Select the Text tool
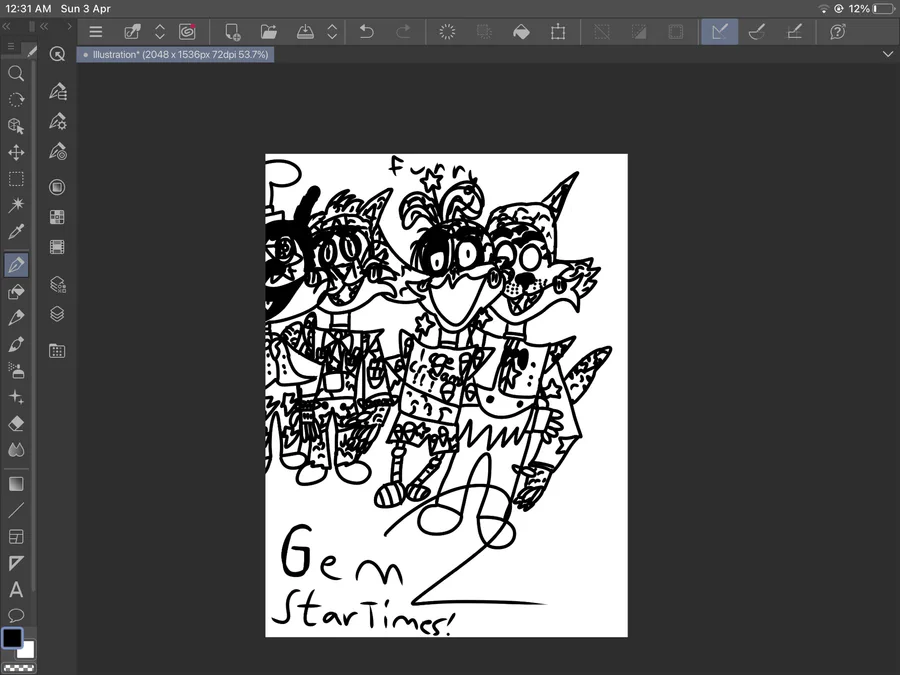The width and height of the screenshot is (900, 675). [x=16, y=589]
